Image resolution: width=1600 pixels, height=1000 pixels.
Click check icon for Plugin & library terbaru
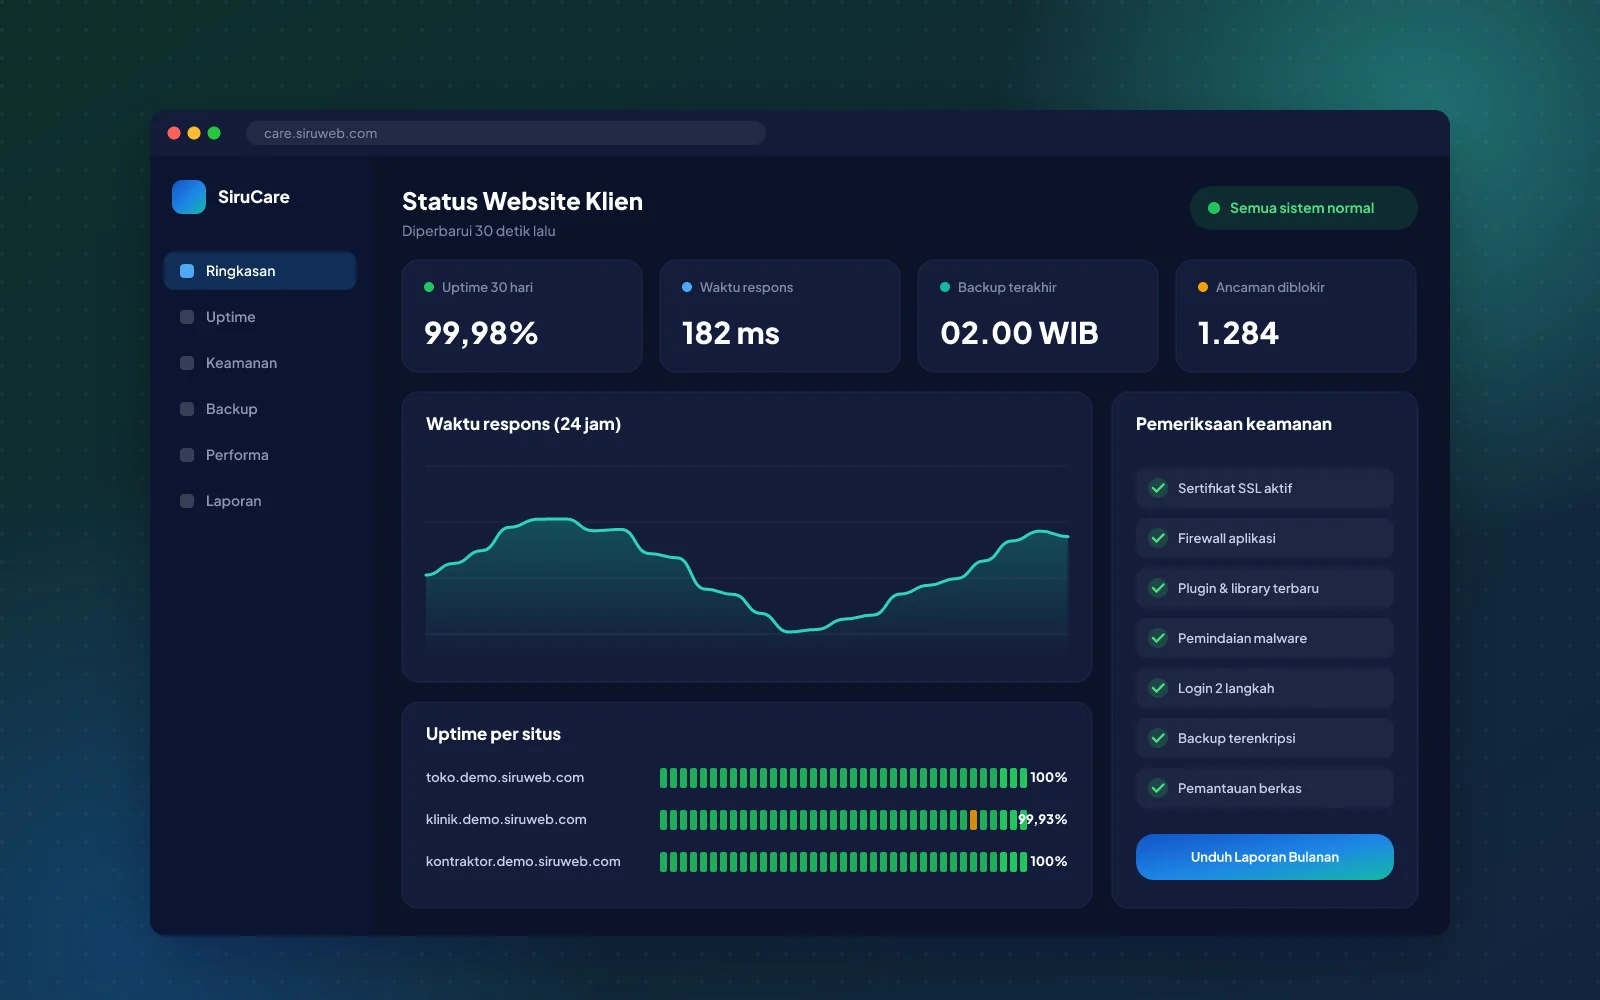coord(1158,588)
